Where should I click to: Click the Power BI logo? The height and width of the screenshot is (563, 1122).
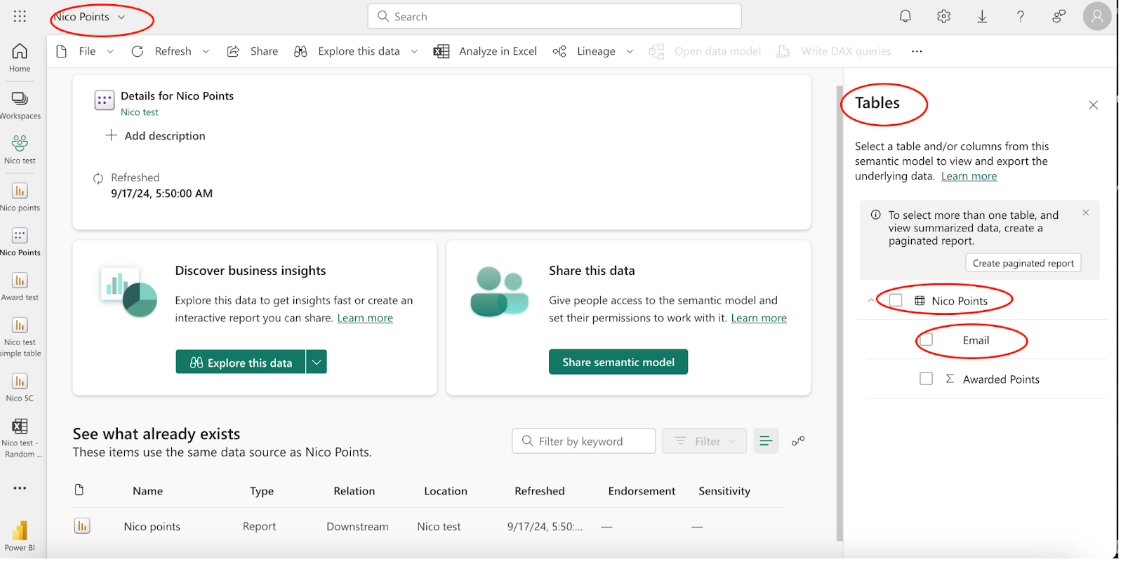tap(20, 535)
